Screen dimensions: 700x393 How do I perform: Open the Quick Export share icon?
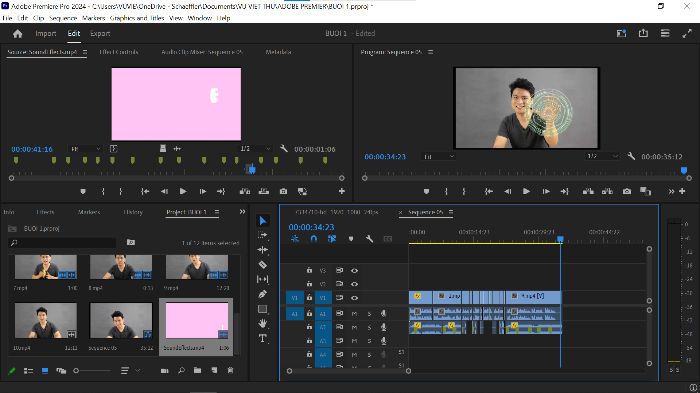[643, 33]
